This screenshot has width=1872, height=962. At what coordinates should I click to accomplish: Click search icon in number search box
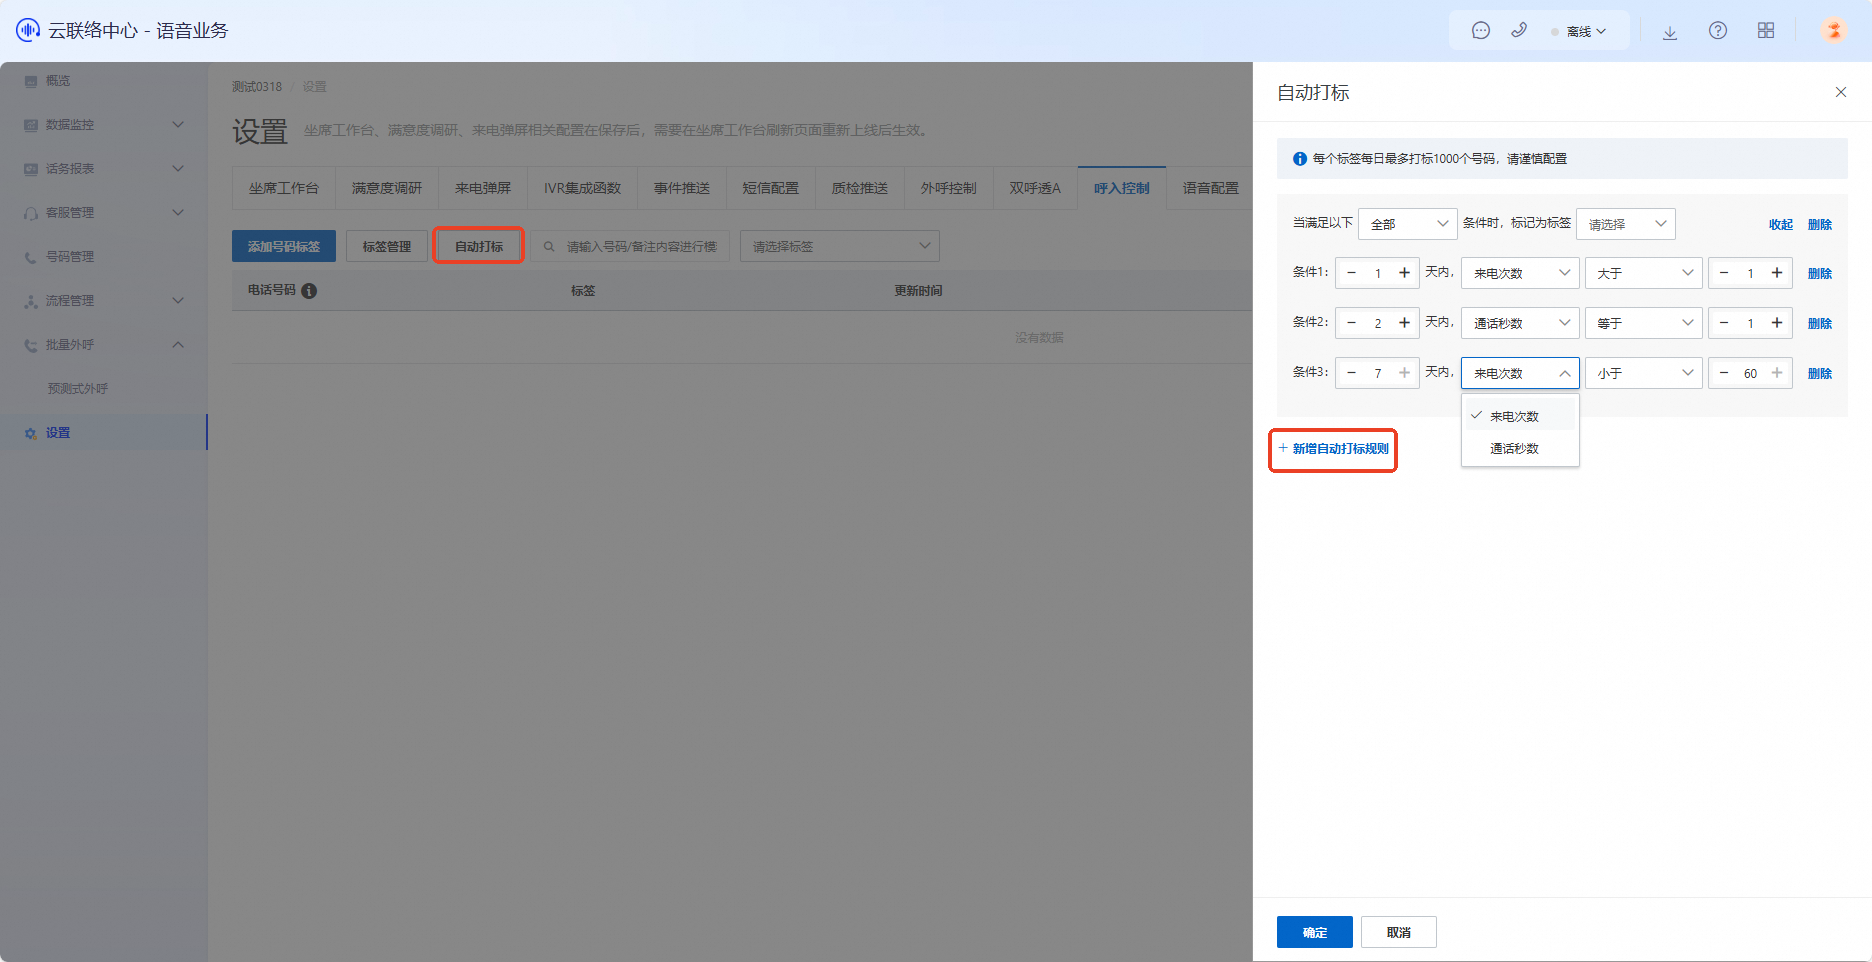tap(549, 246)
